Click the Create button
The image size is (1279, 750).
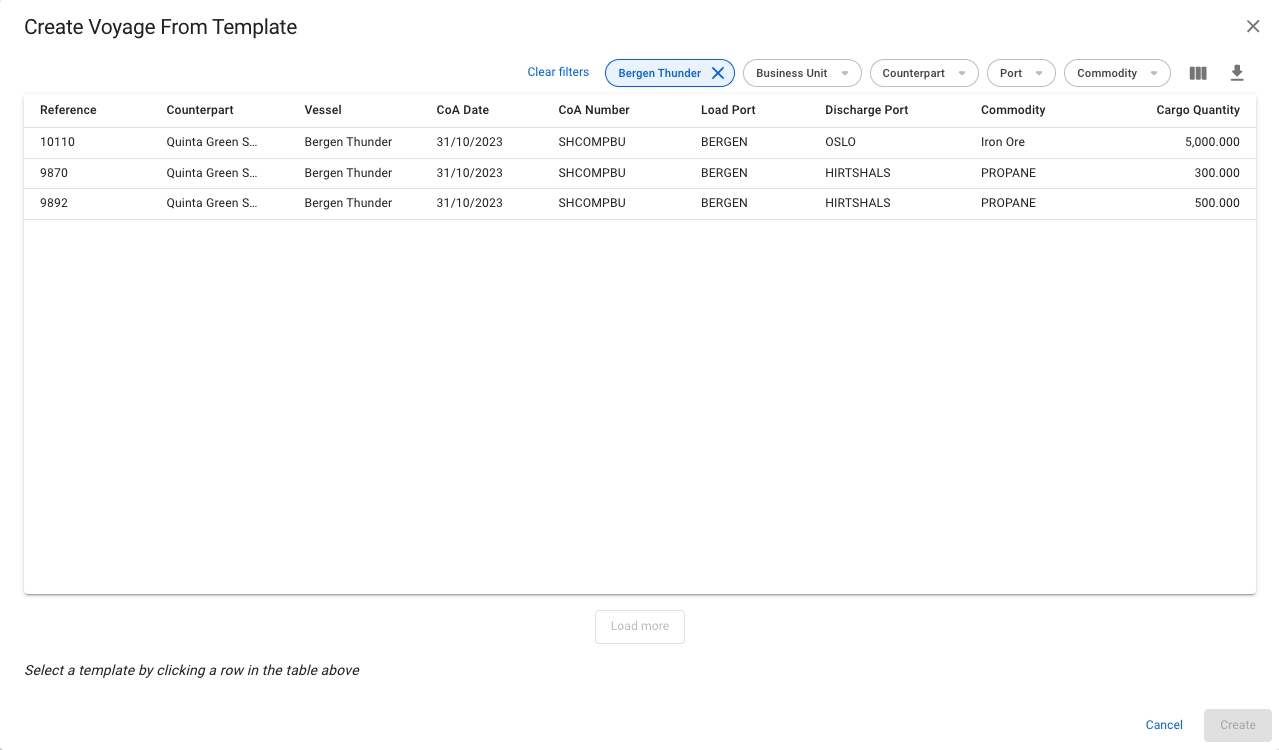click(x=1237, y=725)
